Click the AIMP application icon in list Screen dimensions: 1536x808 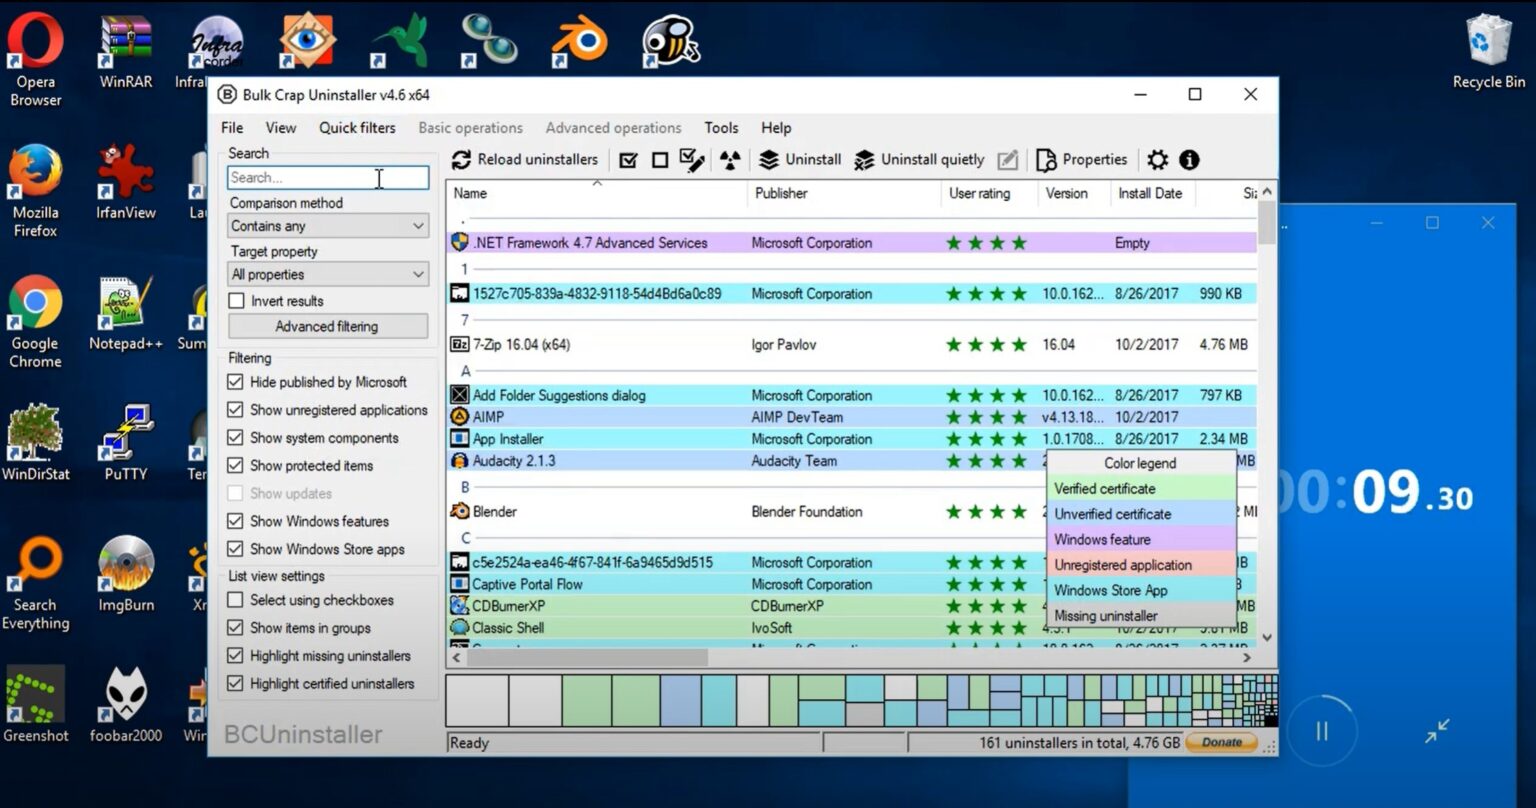click(460, 417)
